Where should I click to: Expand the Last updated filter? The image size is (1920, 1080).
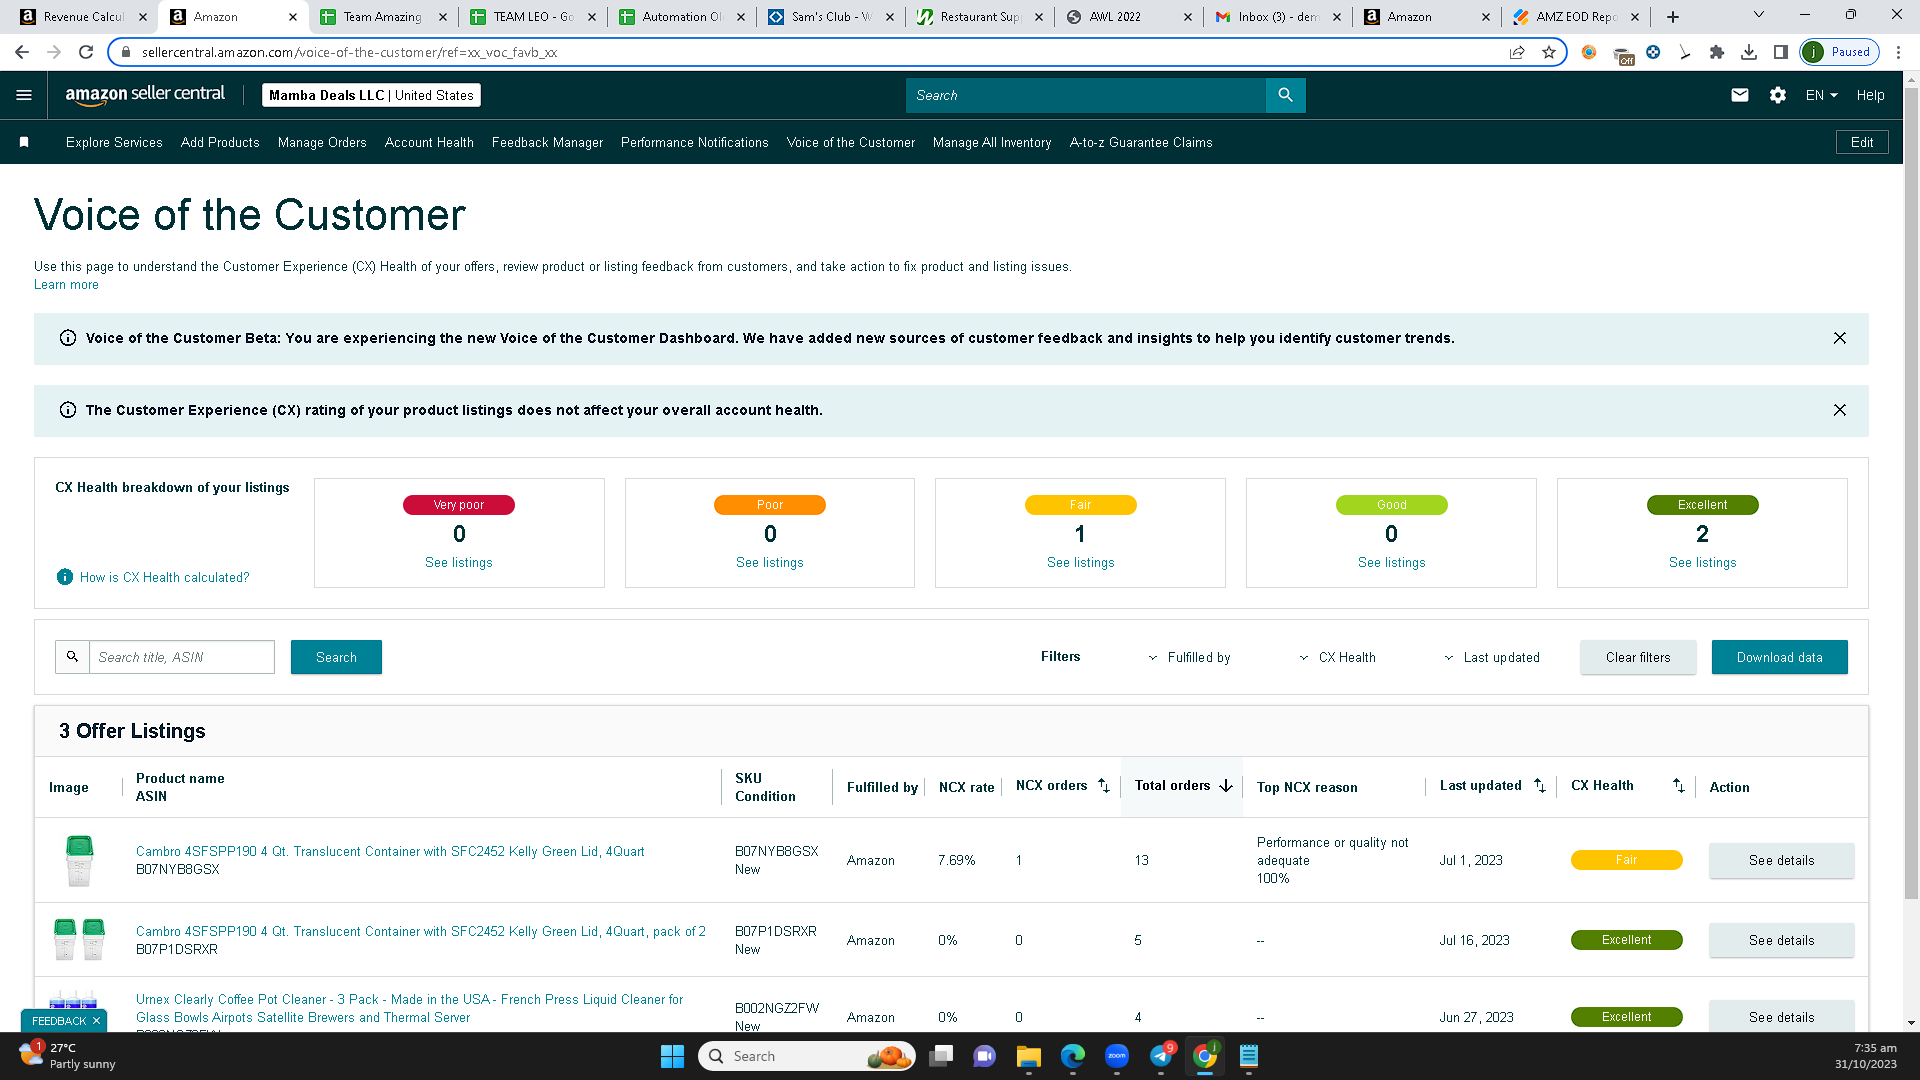[1491, 657]
